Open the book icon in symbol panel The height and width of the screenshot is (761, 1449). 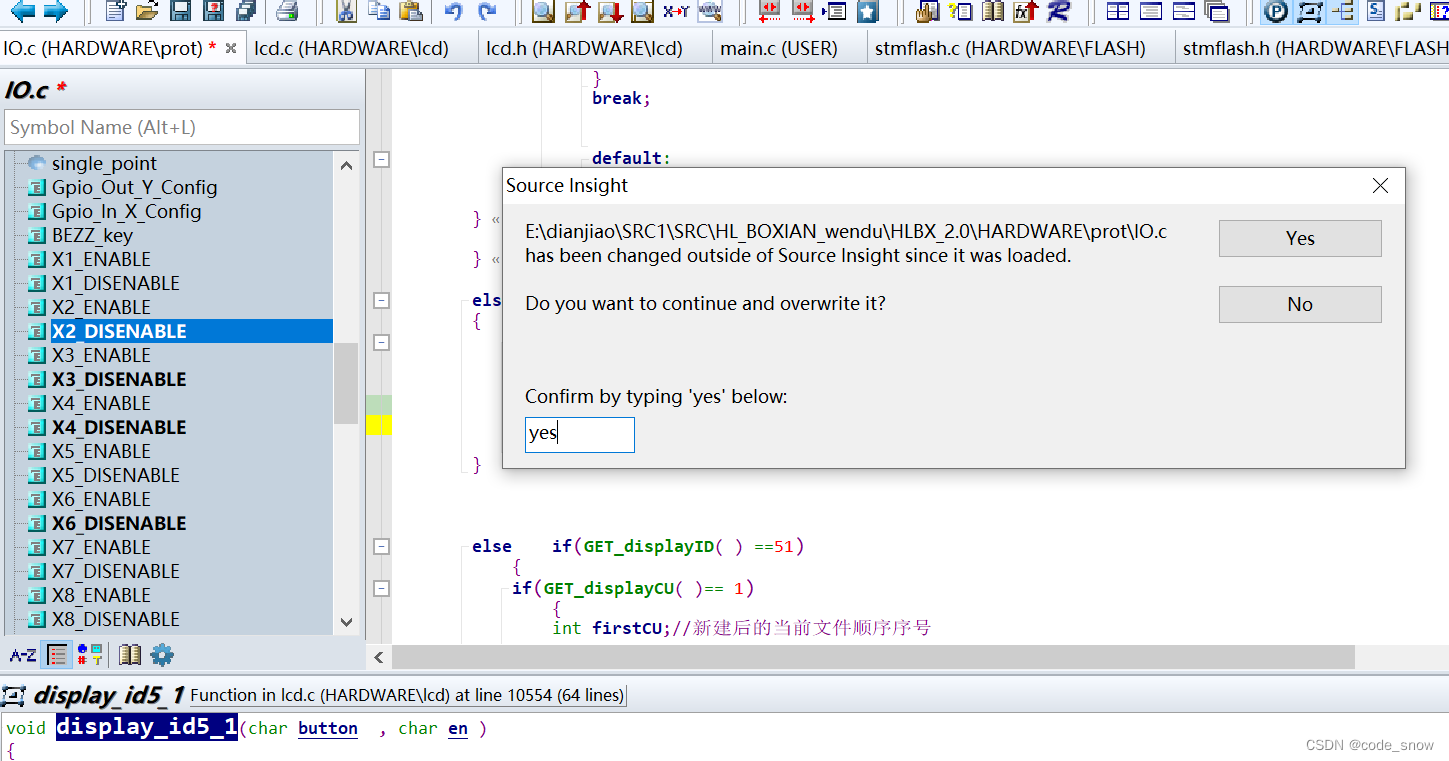130,655
